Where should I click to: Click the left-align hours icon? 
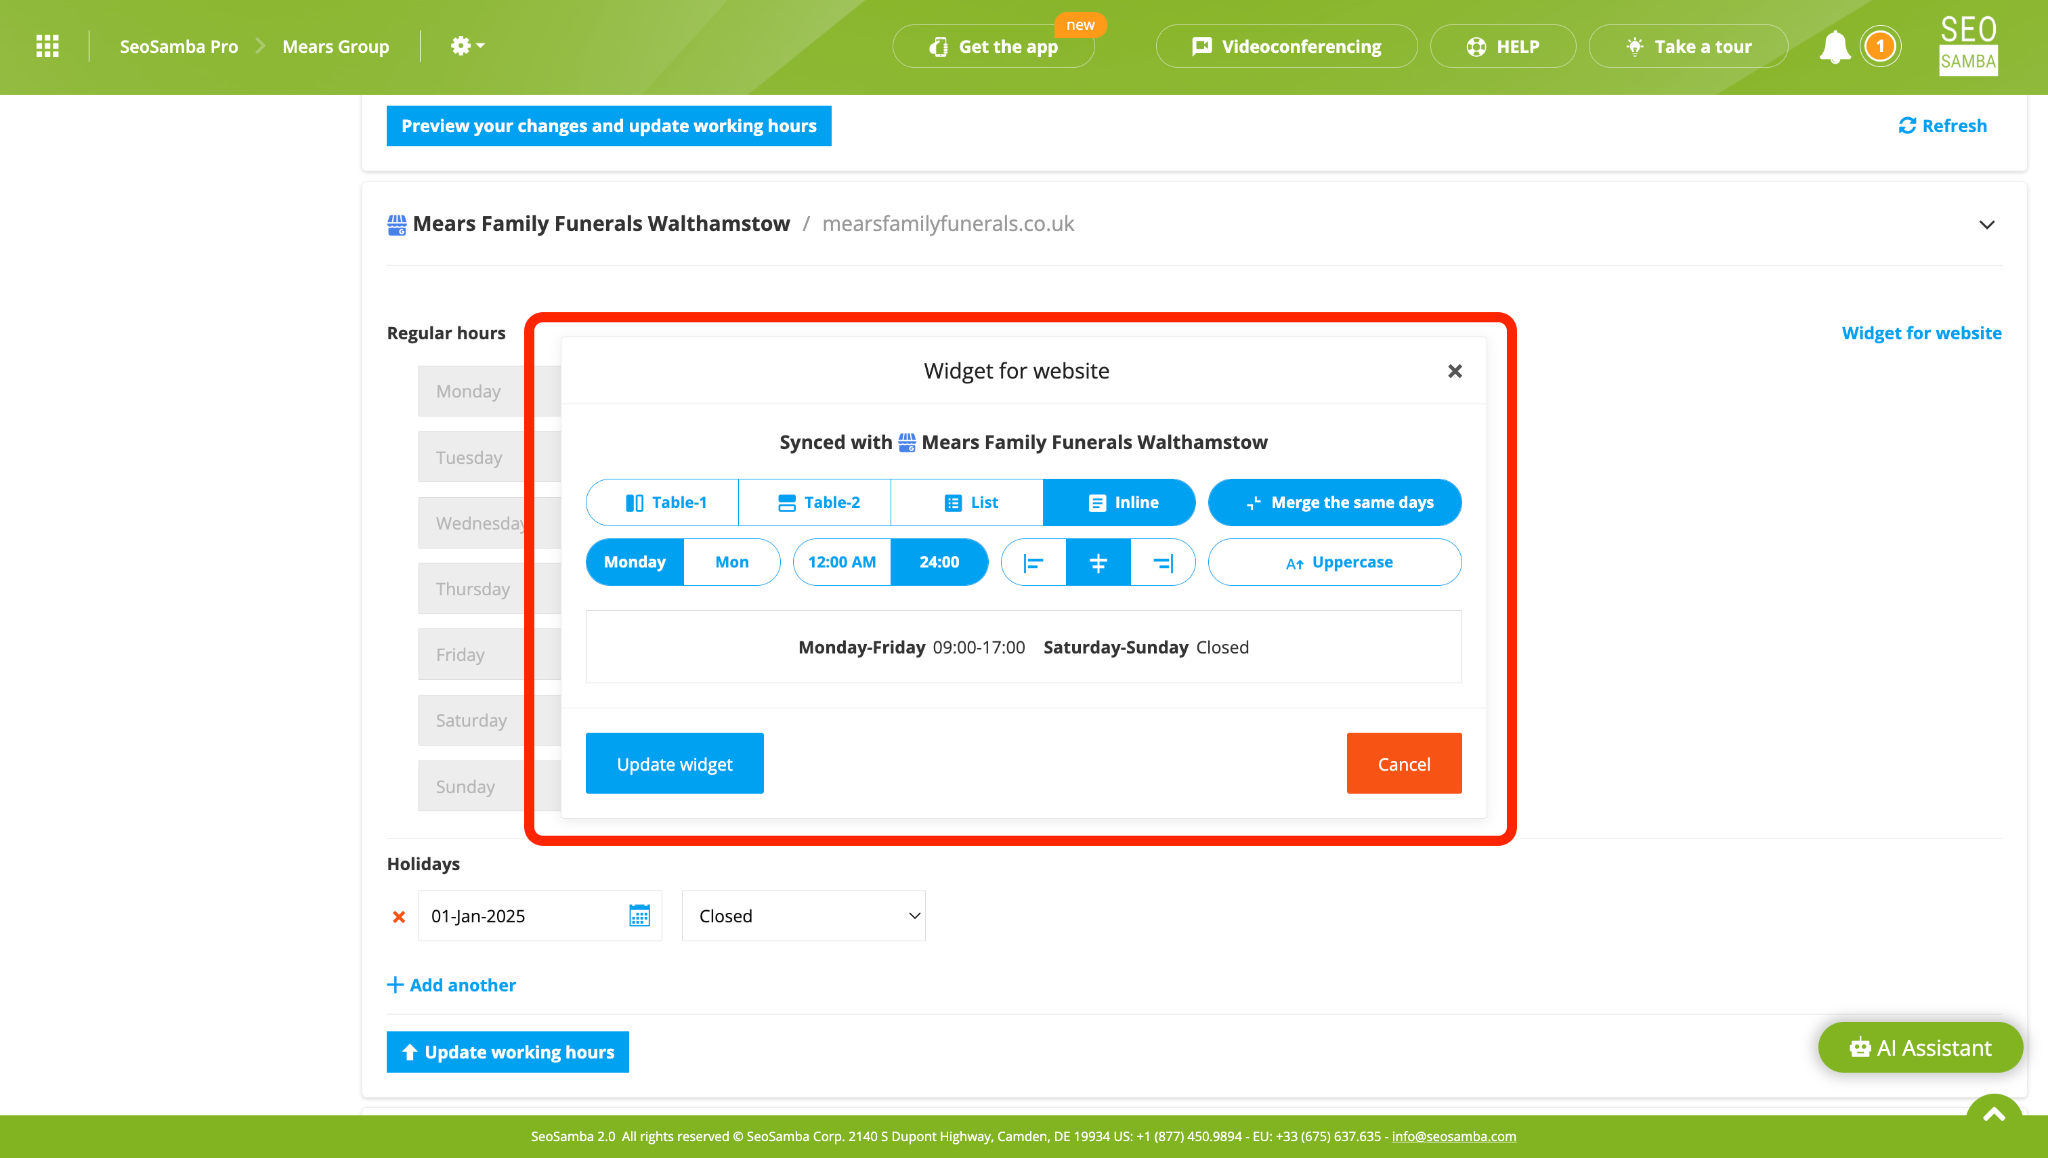click(1034, 561)
